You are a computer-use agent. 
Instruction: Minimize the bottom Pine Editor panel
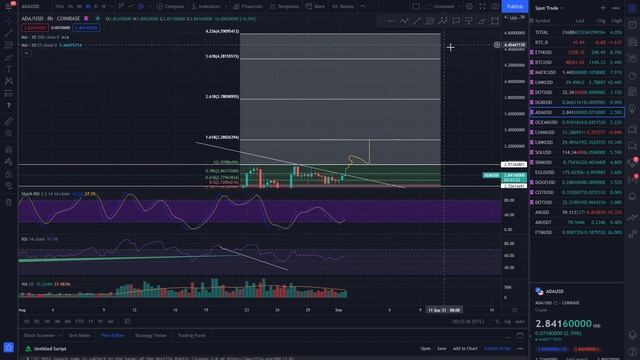point(508,336)
